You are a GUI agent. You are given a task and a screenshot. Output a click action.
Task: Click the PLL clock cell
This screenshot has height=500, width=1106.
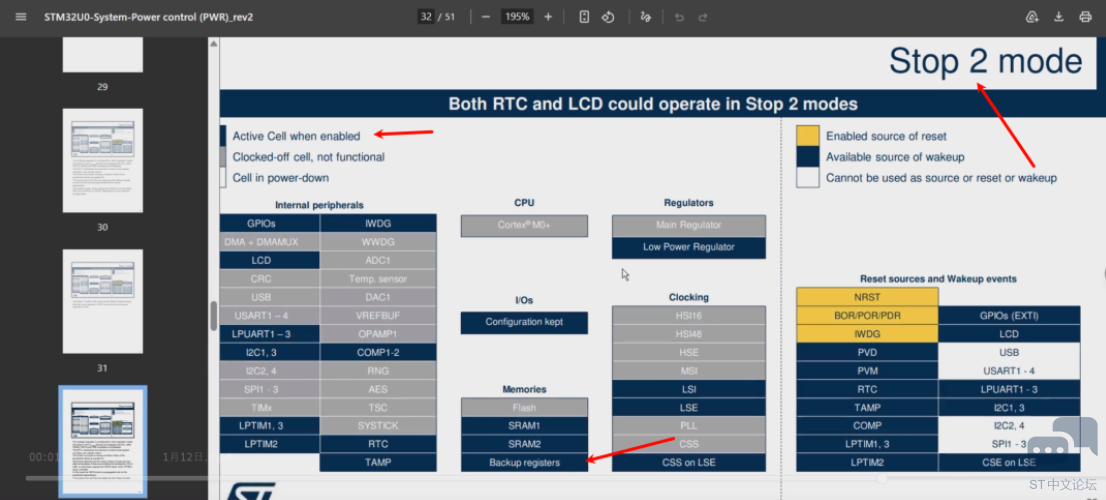[x=688, y=425]
